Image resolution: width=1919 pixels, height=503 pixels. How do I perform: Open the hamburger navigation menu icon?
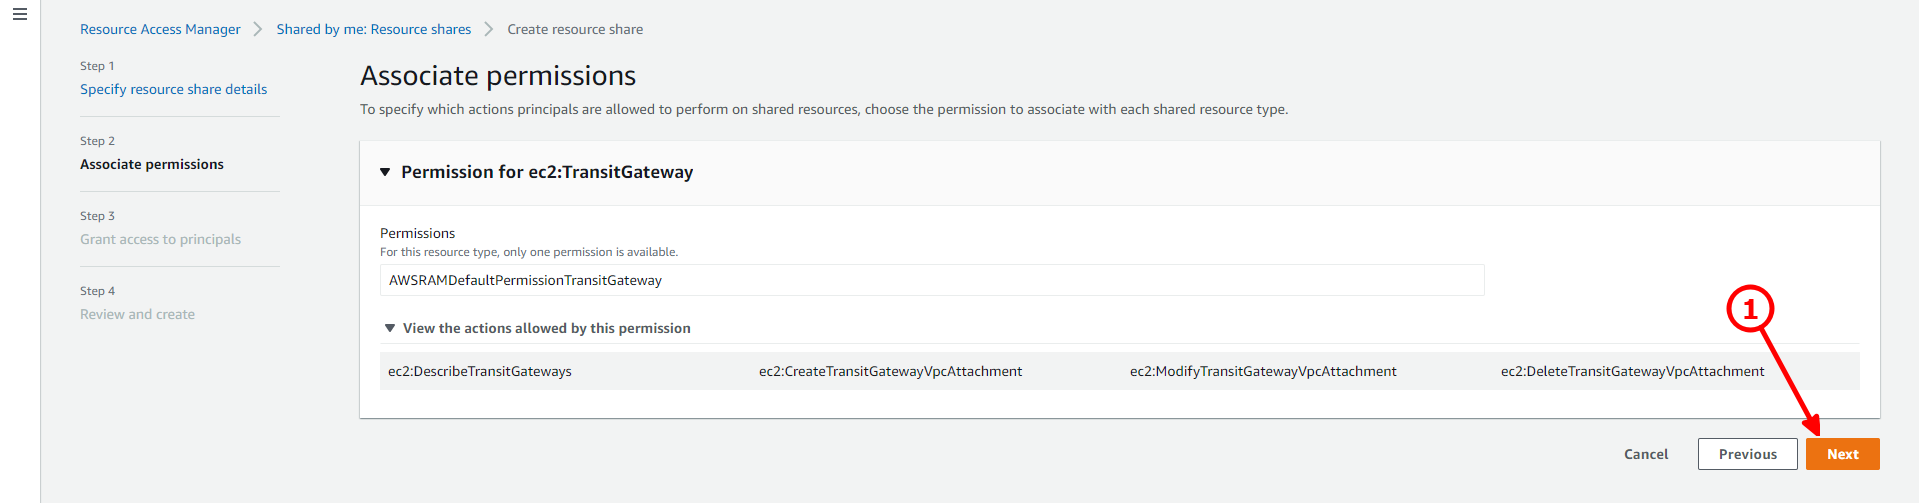coord(20,14)
